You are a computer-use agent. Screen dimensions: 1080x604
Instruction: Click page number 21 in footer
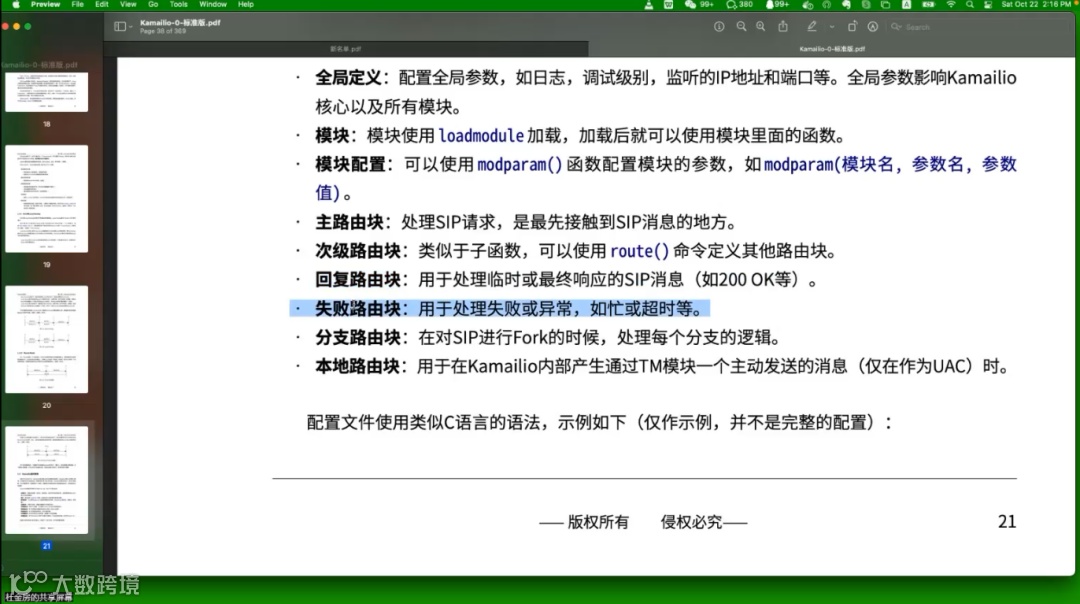click(x=1007, y=522)
